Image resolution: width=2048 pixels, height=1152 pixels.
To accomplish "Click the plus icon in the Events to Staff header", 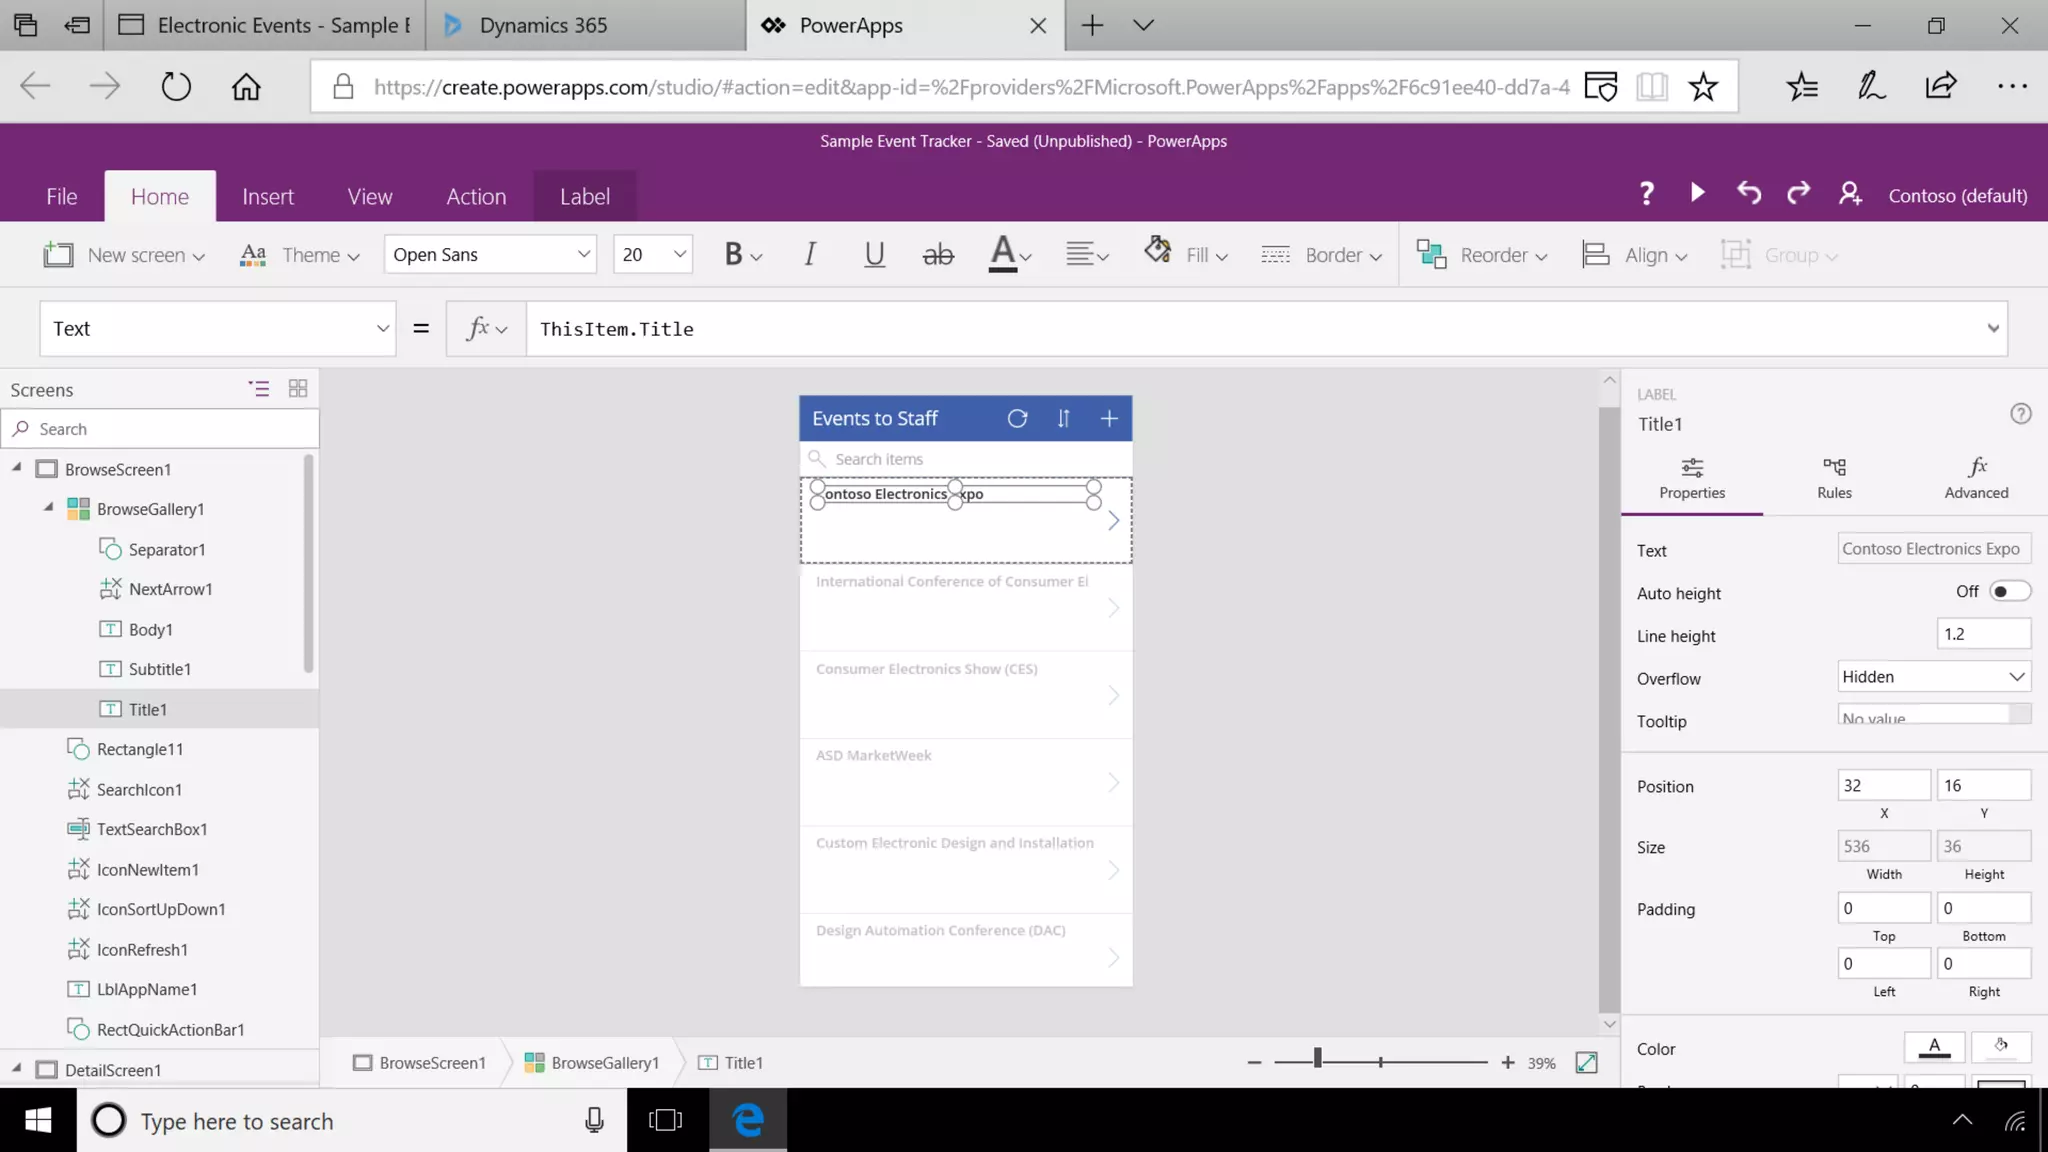I will (x=1109, y=419).
